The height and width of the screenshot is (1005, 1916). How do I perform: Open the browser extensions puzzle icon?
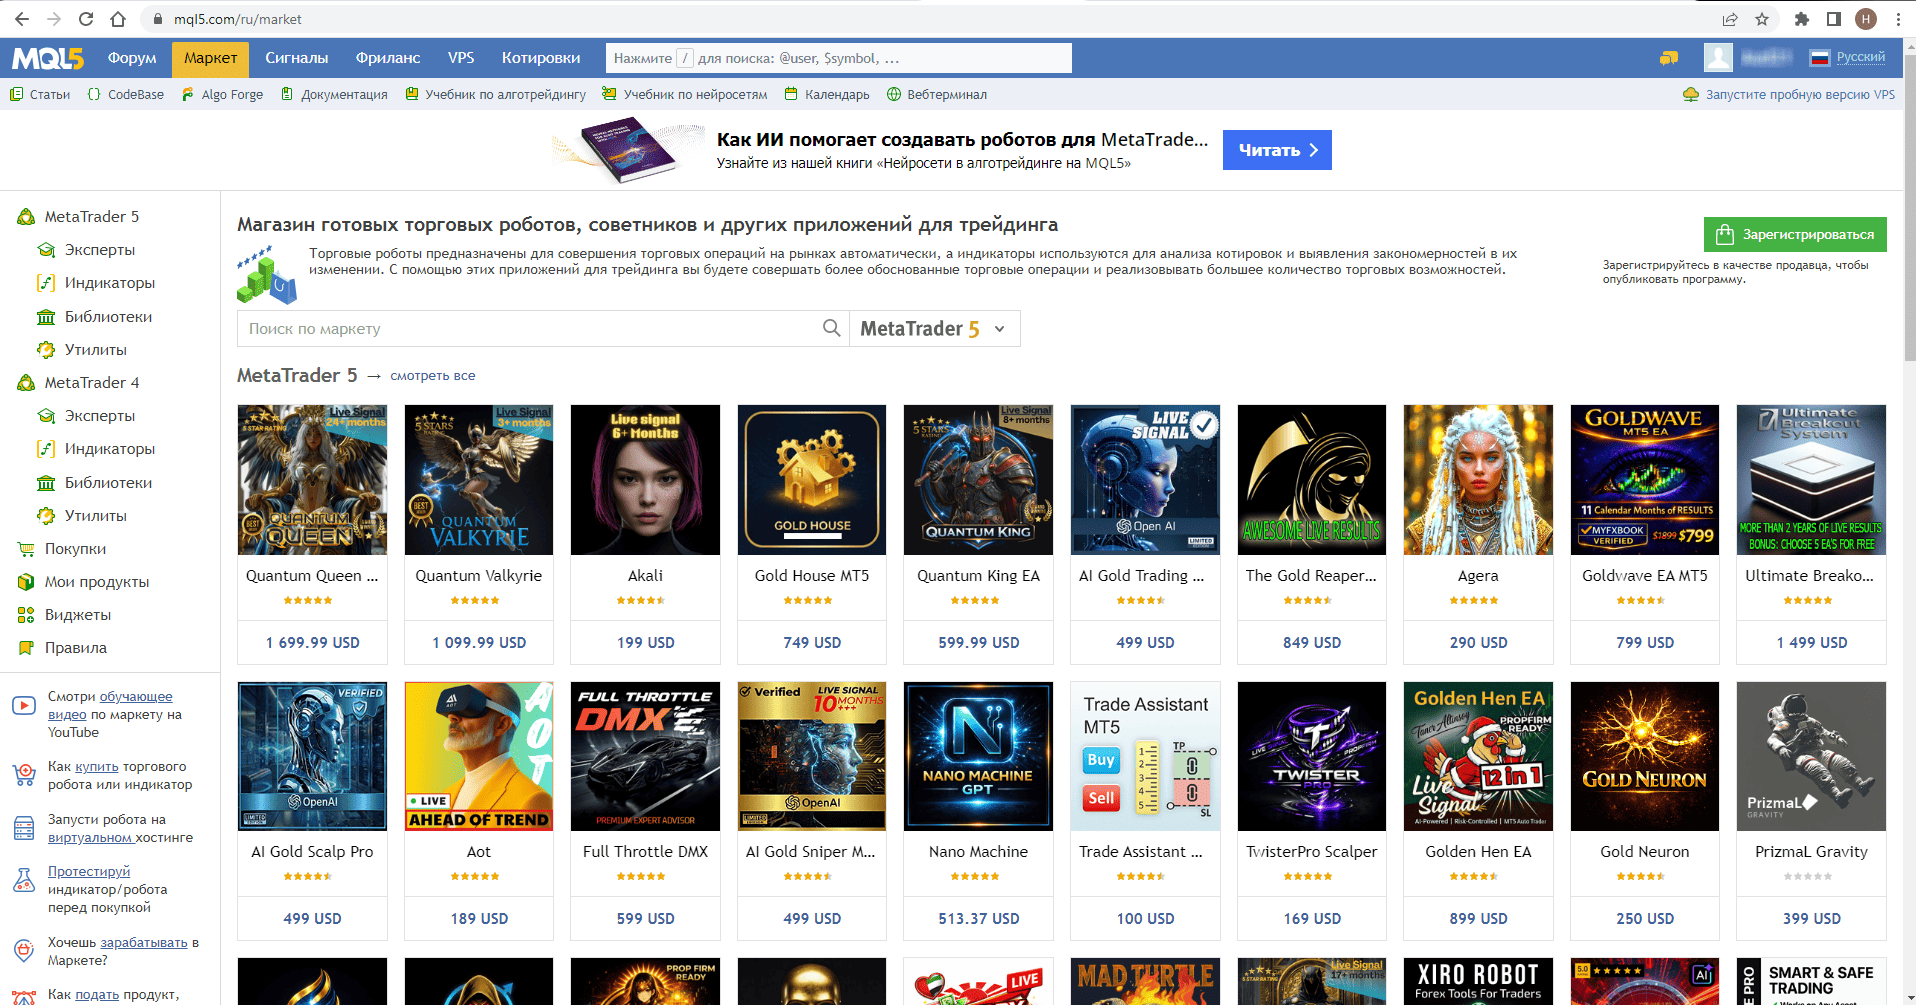point(1802,19)
